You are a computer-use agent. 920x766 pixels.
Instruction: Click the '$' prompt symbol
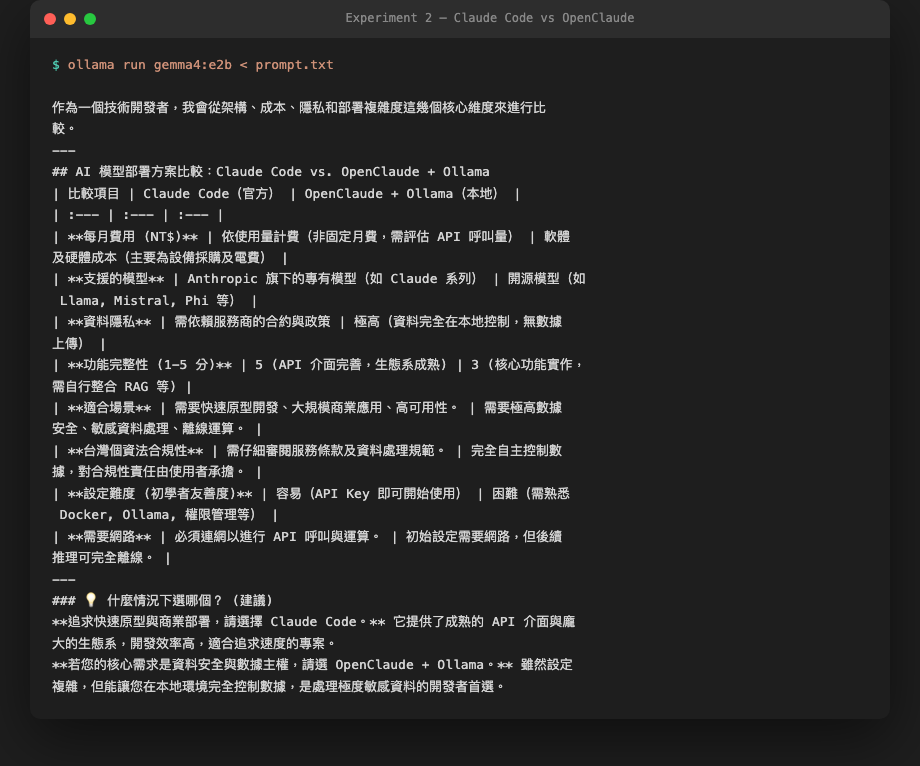(x=56, y=65)
